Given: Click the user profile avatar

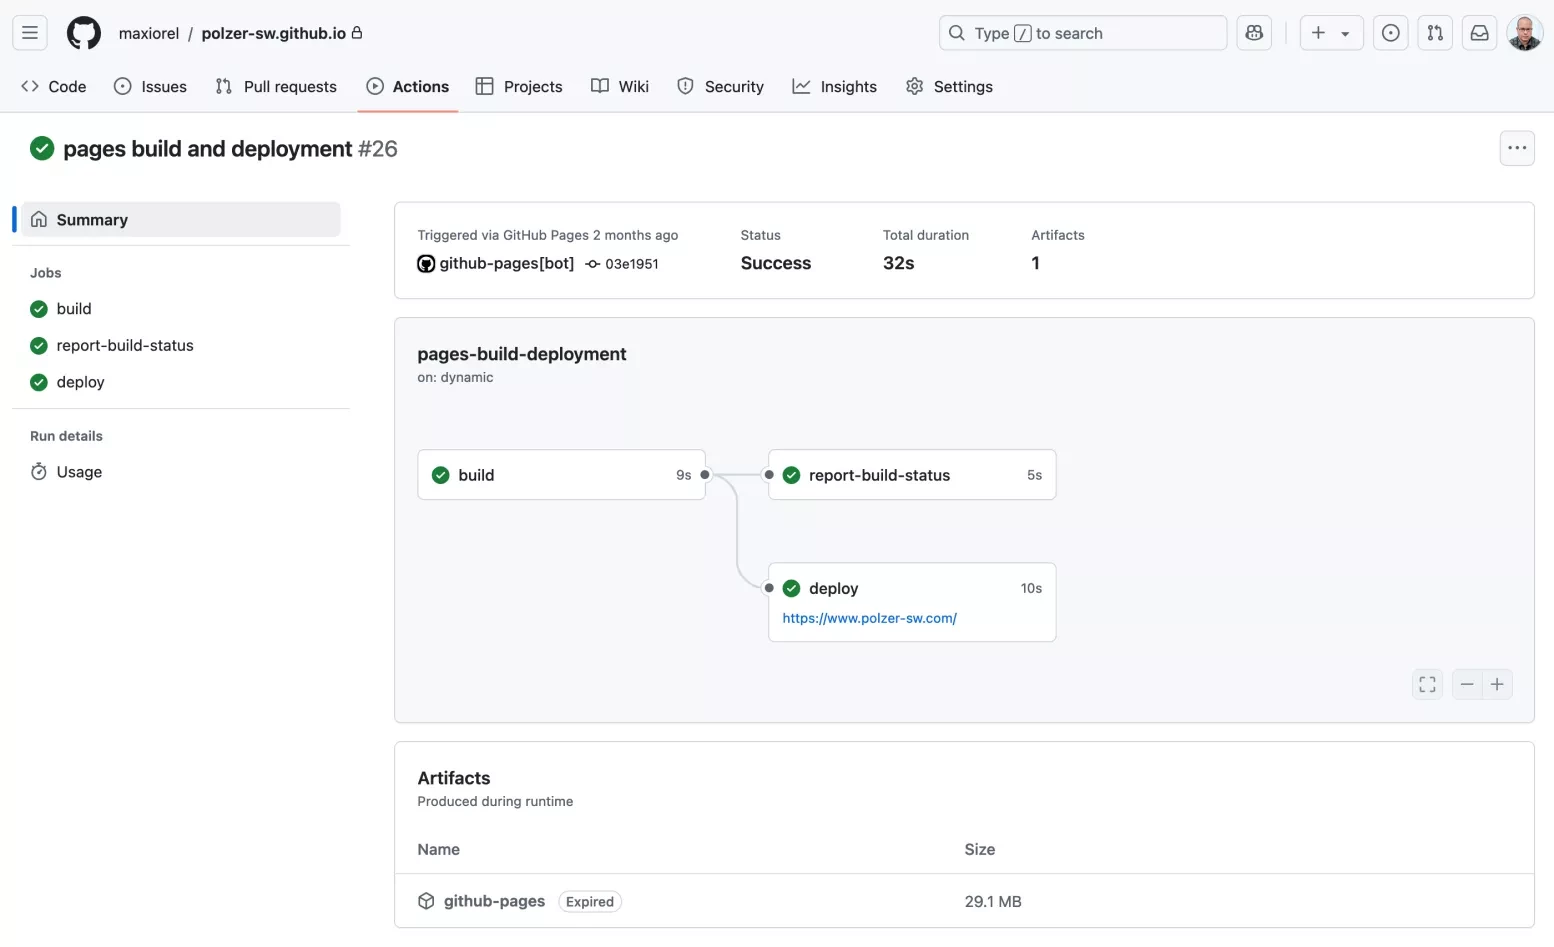Looking at the screenshot, I should 1524,33.
